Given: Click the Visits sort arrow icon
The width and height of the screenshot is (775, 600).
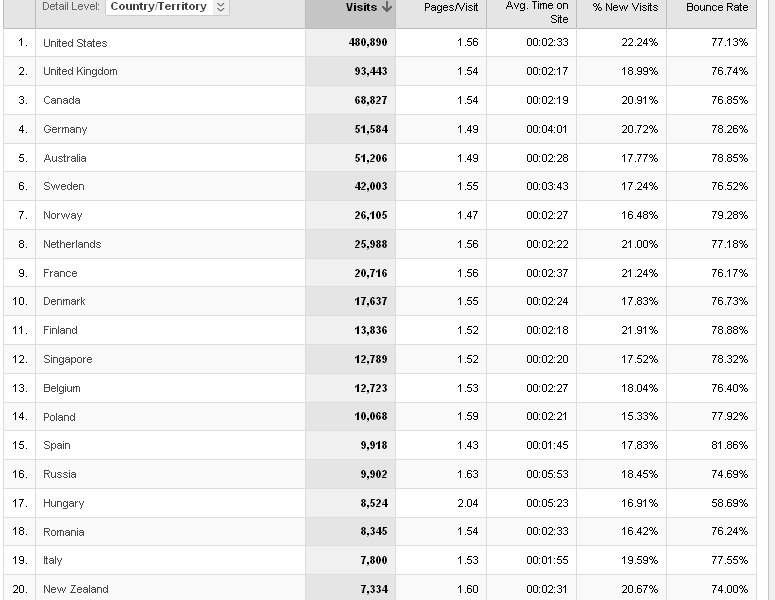Looking at the screenshot, I should coord(387,7).
